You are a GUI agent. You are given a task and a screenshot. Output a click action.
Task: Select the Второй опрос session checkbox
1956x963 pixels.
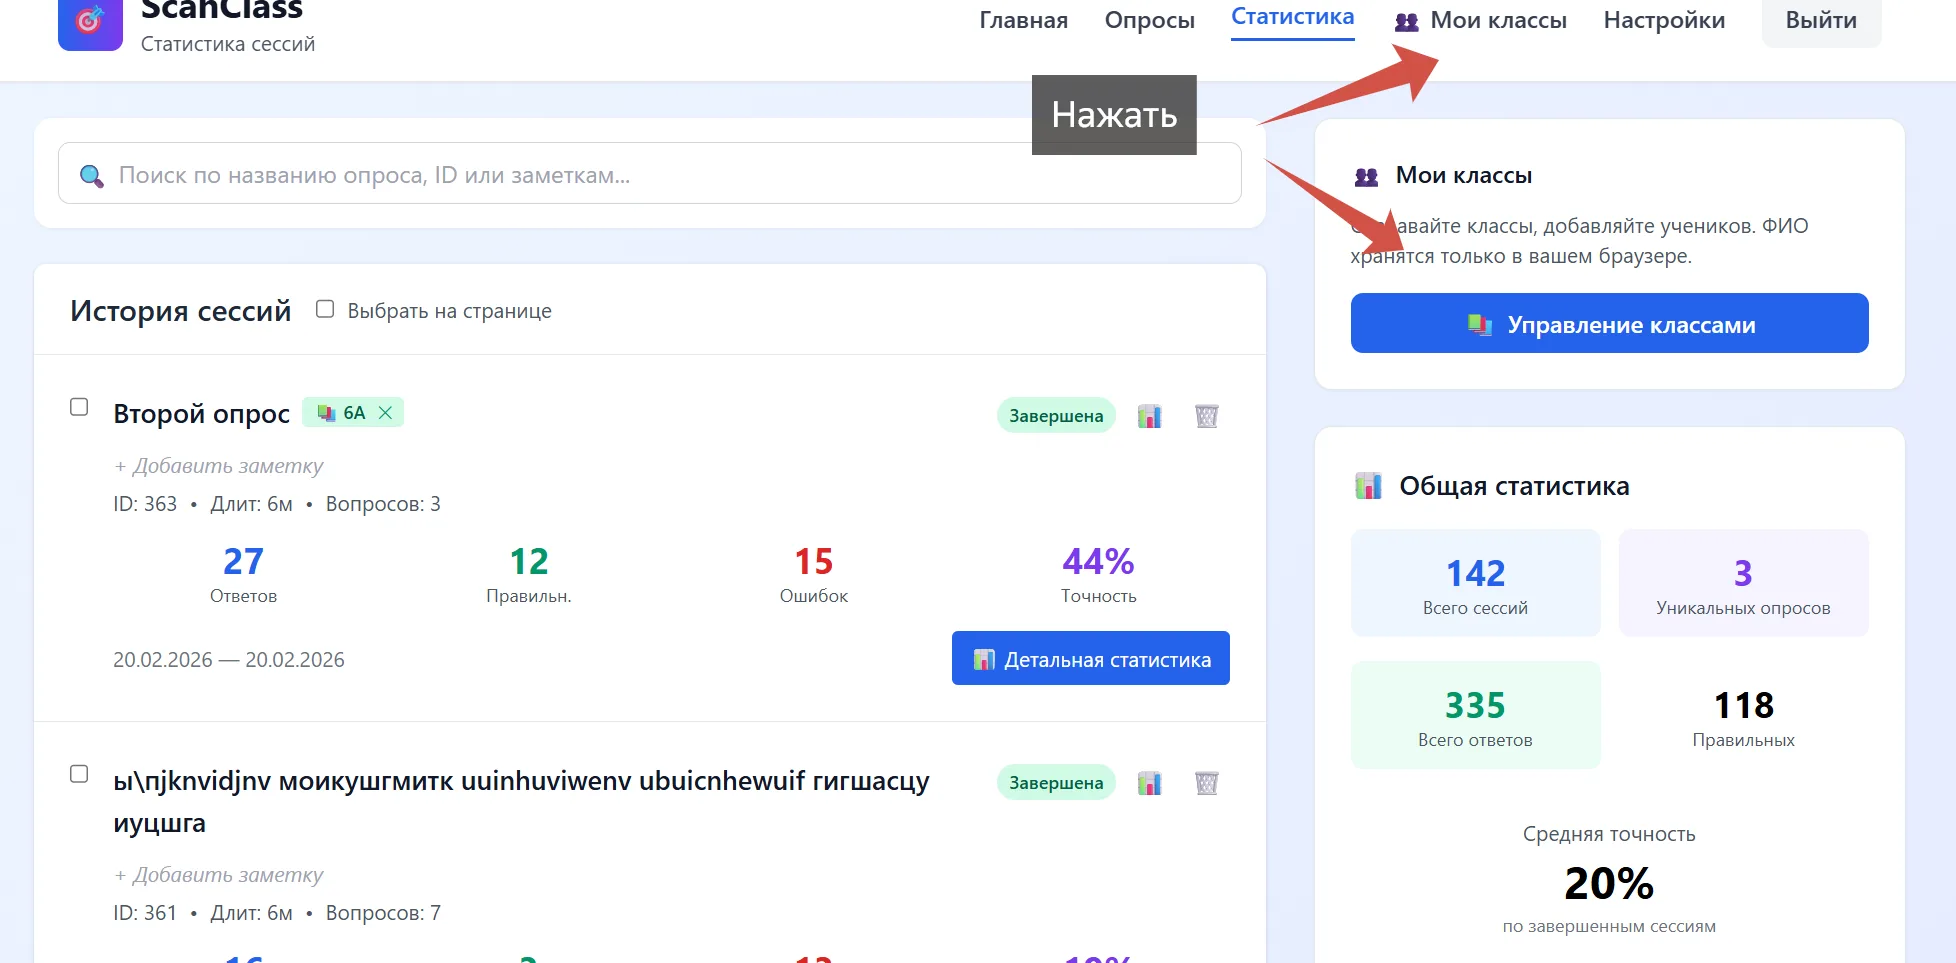[x=79, y=407]
